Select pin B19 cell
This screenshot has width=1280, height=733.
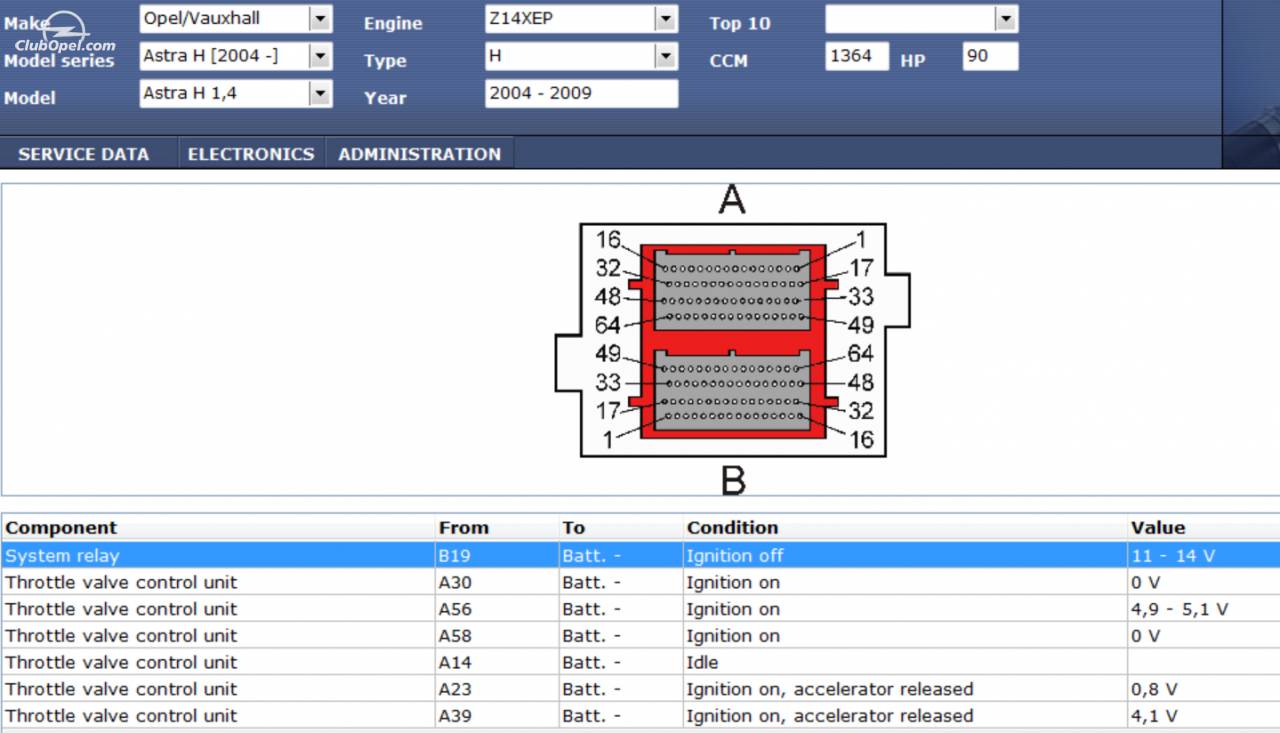496,555
